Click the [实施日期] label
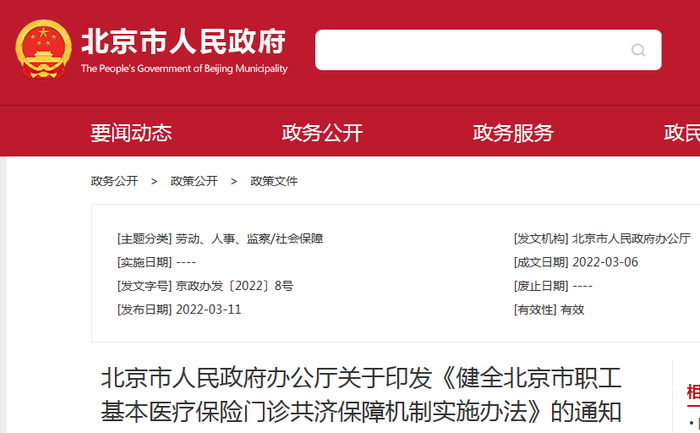 tap(144, 262)
